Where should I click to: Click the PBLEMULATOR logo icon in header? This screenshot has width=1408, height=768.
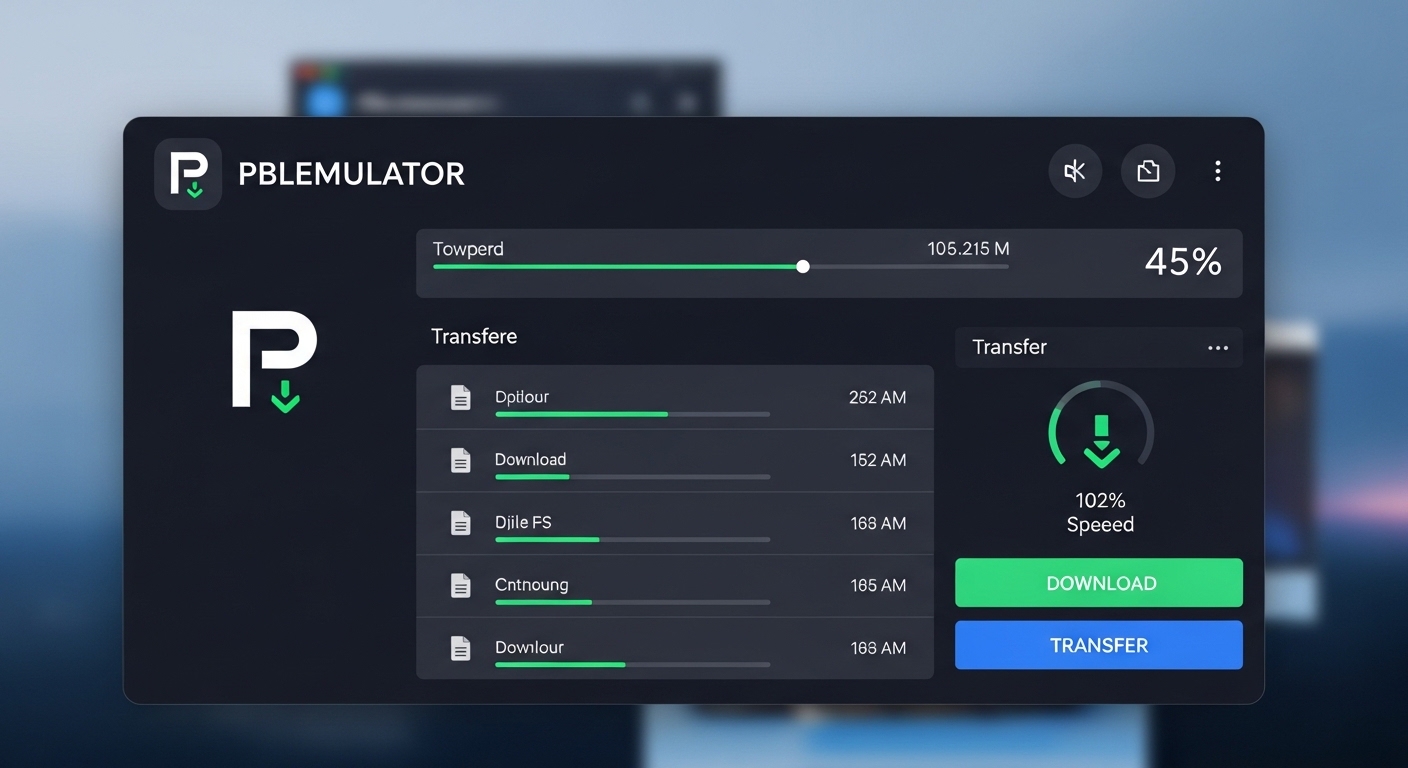pyautogui.click(x=188, y=173)
